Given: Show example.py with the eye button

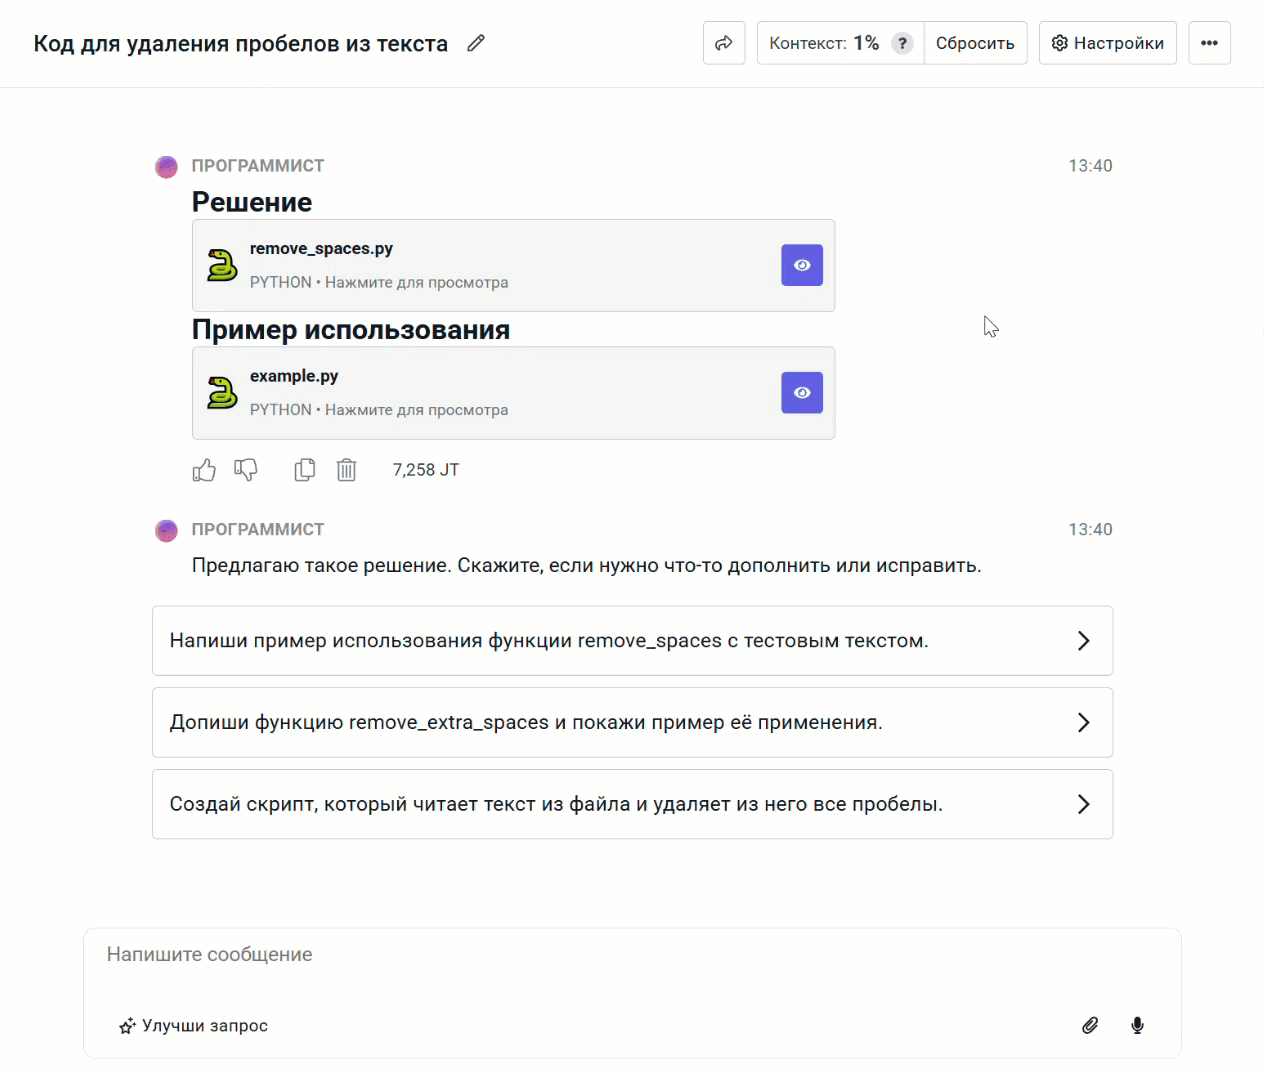Looking at the screenshot, I should [x=802, y=393].
